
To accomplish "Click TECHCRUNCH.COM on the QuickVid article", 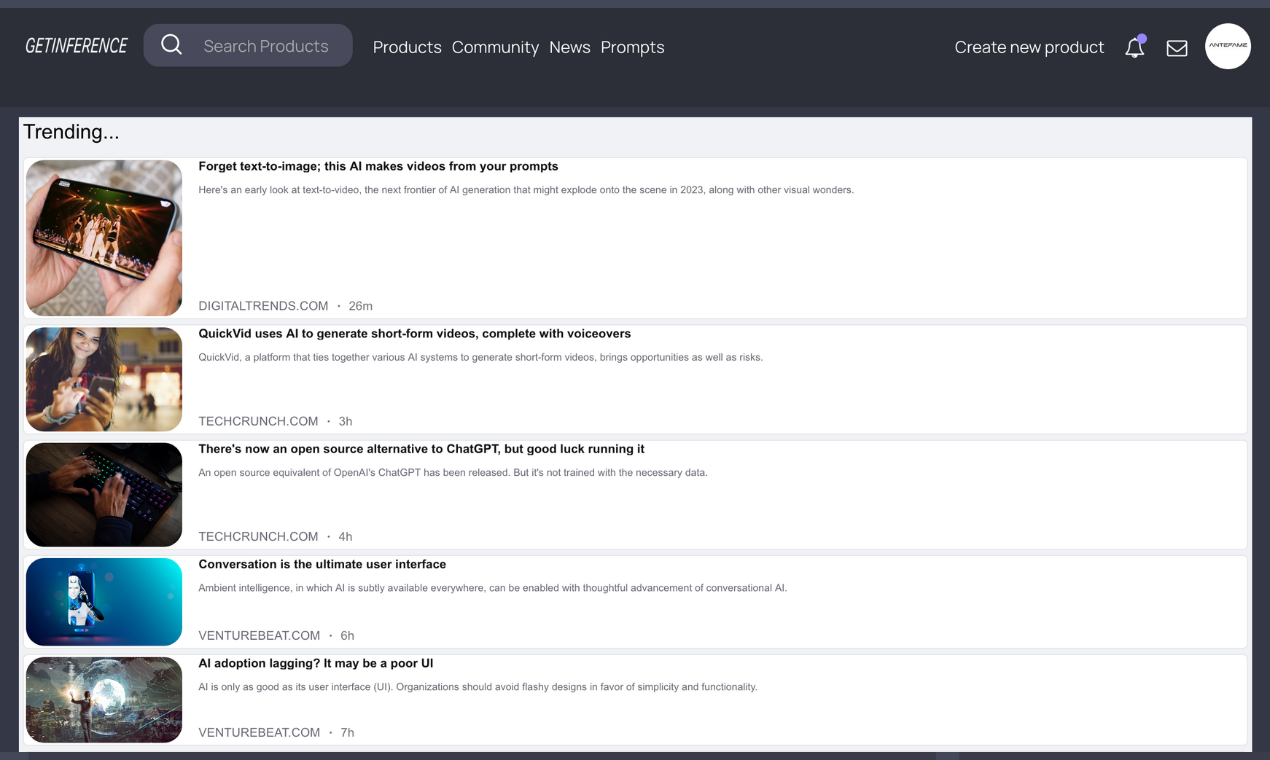I will (x=258, y=421).
